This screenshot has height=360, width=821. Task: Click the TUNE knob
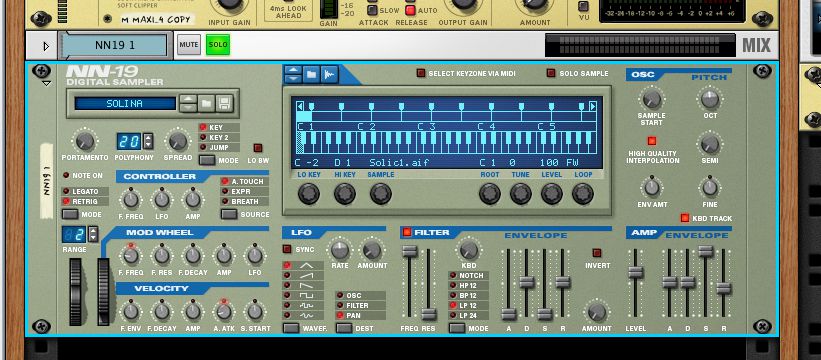pos(520,194)
